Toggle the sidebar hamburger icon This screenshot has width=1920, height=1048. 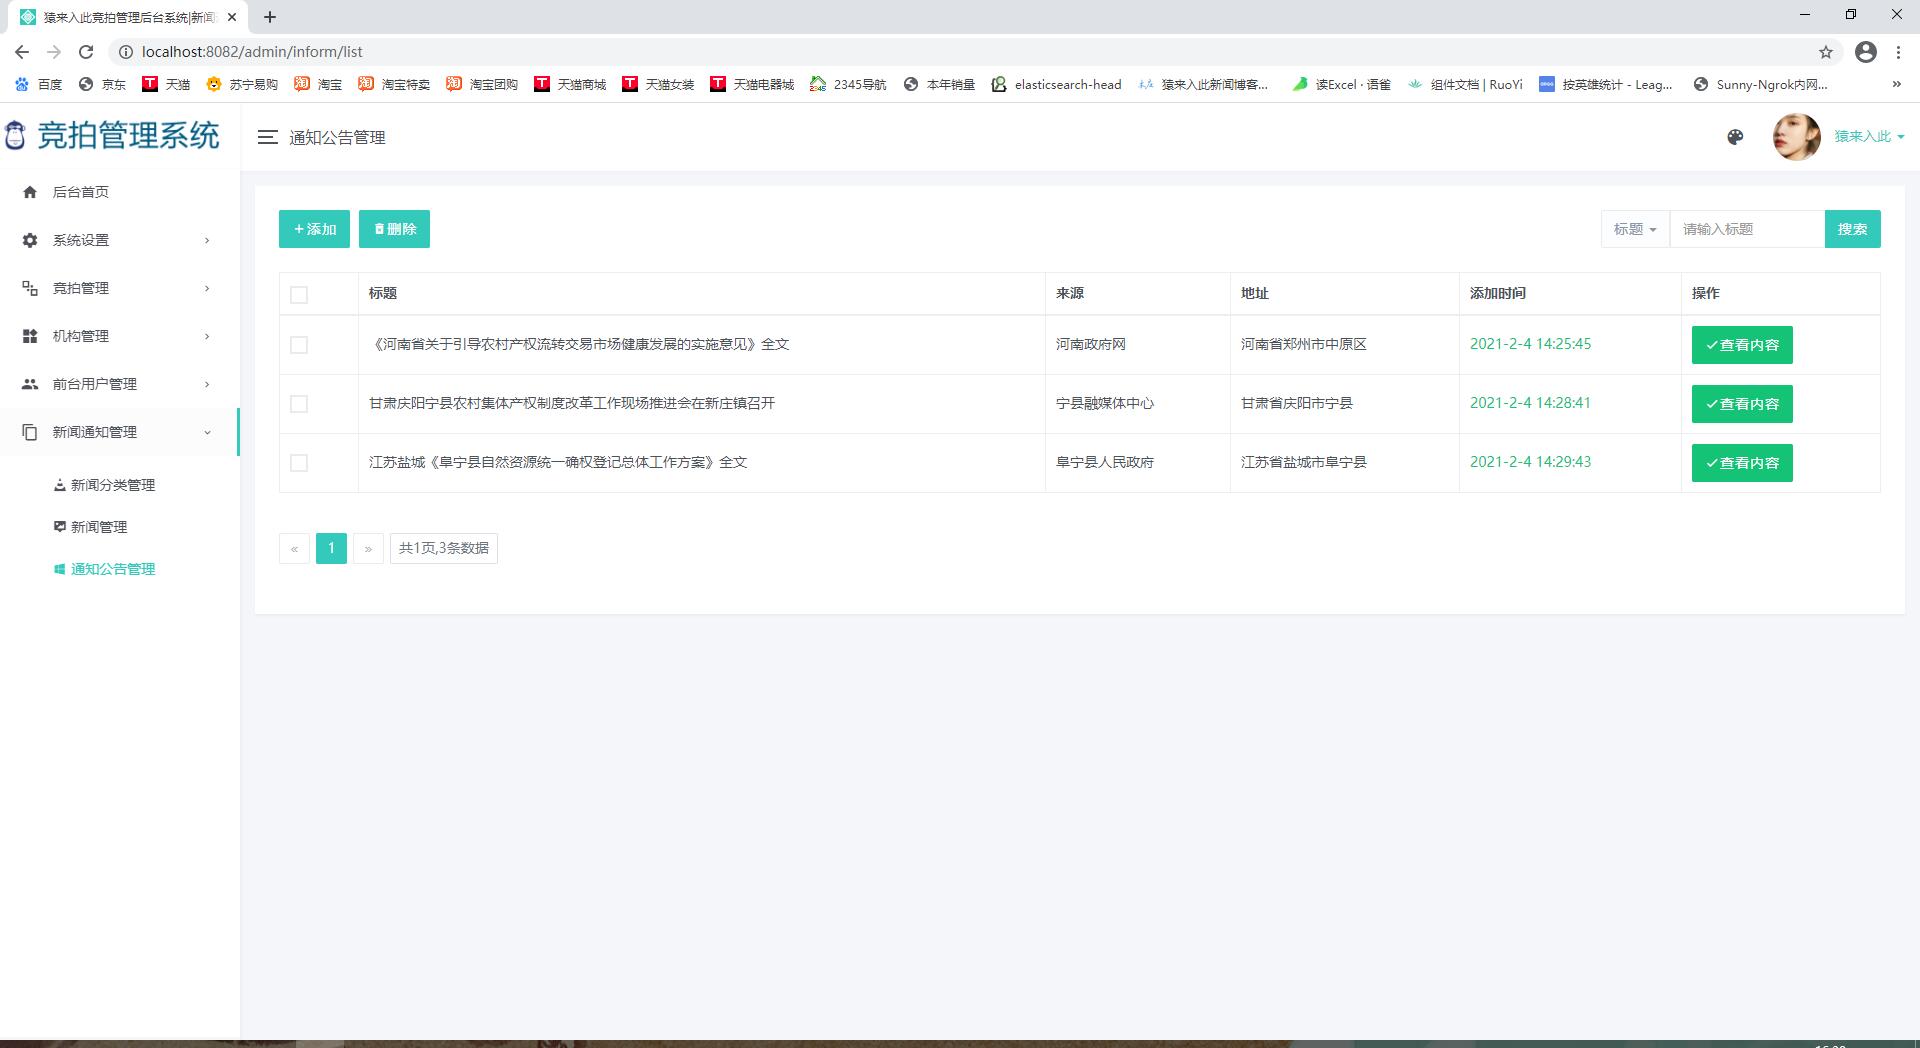(x=267, y=138)
